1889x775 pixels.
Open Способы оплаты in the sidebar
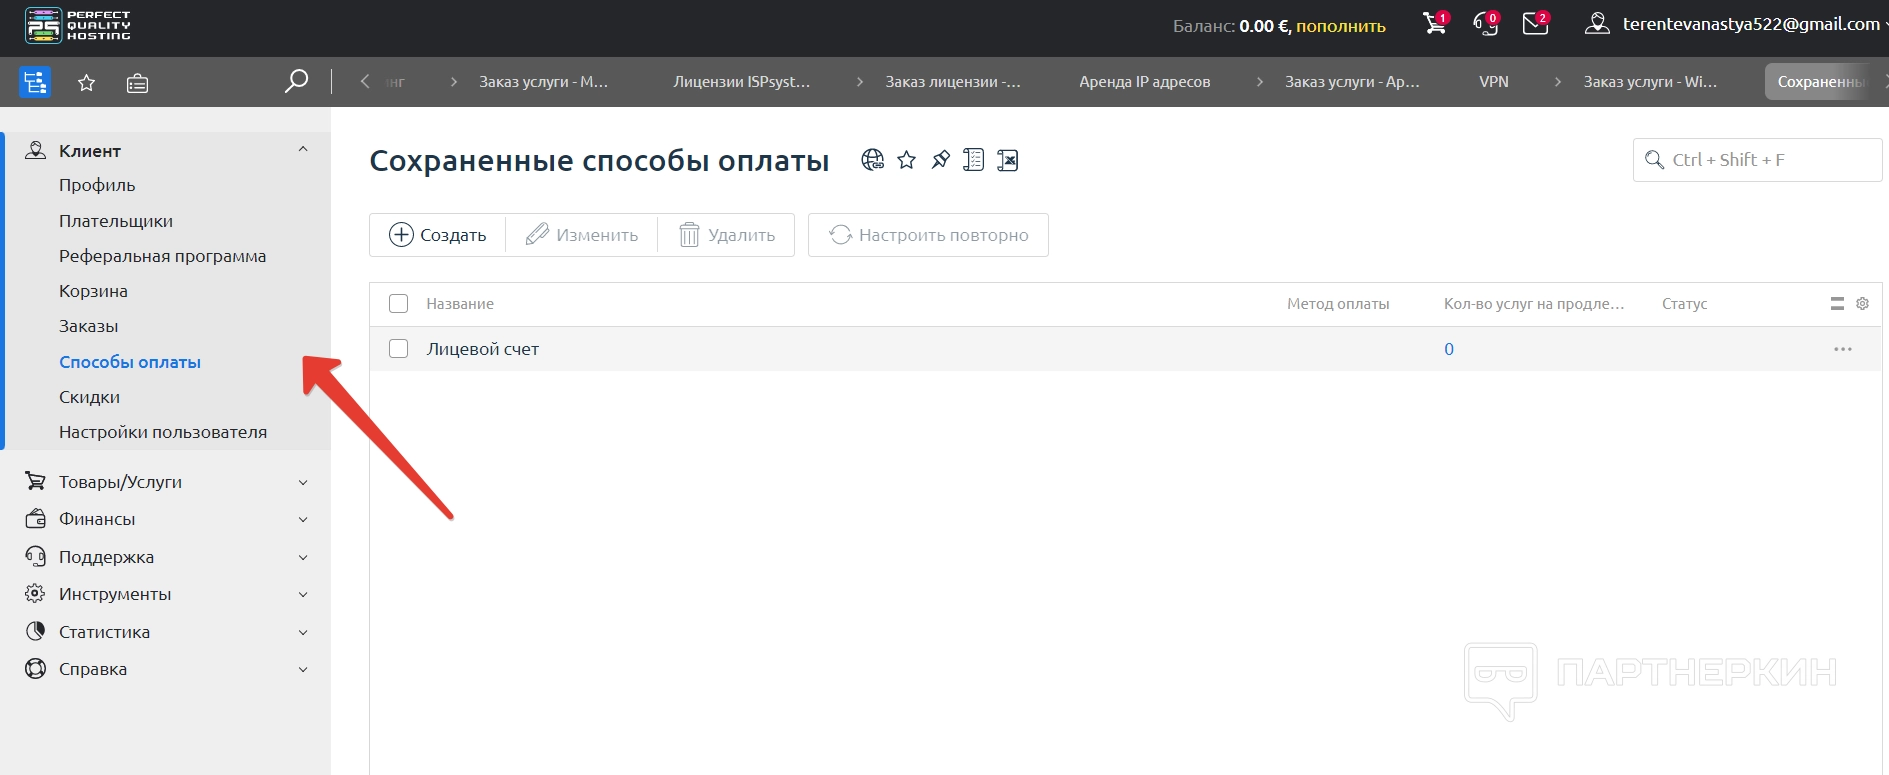click(x=130, y=362)
